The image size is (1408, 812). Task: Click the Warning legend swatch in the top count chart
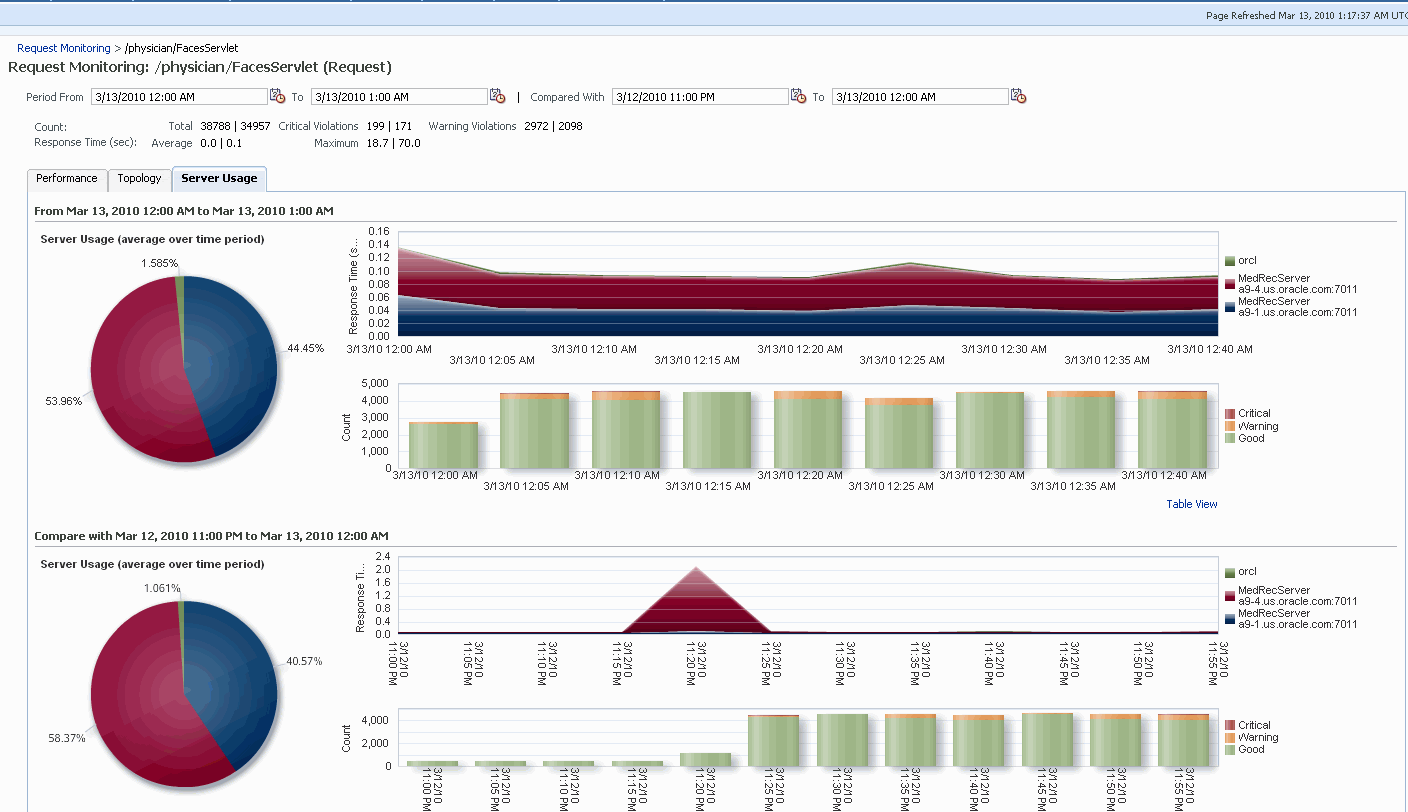point(1230,426)
